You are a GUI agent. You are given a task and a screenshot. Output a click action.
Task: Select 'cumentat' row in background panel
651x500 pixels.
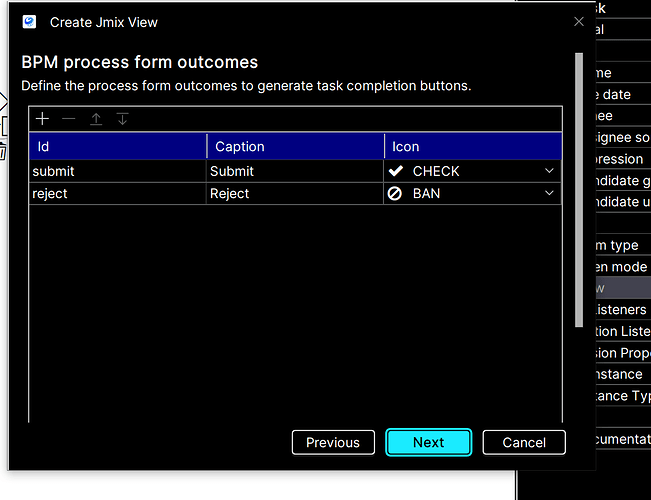(623, 439)
